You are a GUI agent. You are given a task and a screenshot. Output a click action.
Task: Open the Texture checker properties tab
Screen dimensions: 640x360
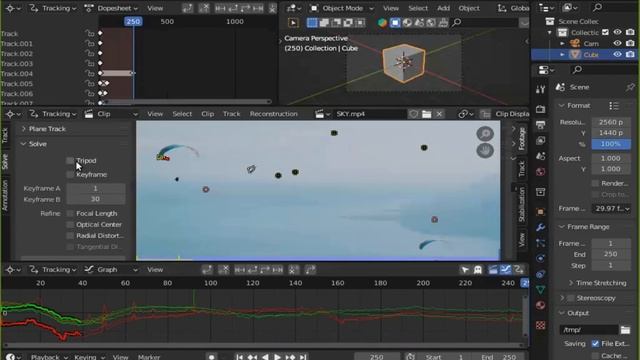(540, 325)
